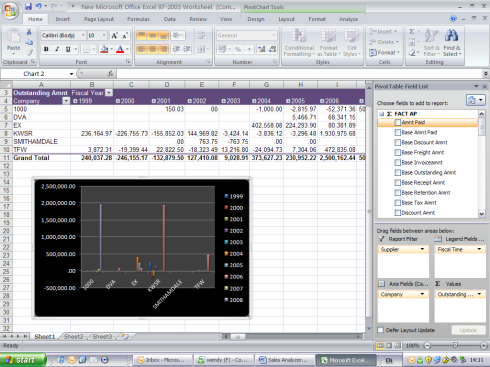The height and width of the screenshot is (367, 490).
Task: Expand the Supplier report filter dropdown
Action: (422, 249)
